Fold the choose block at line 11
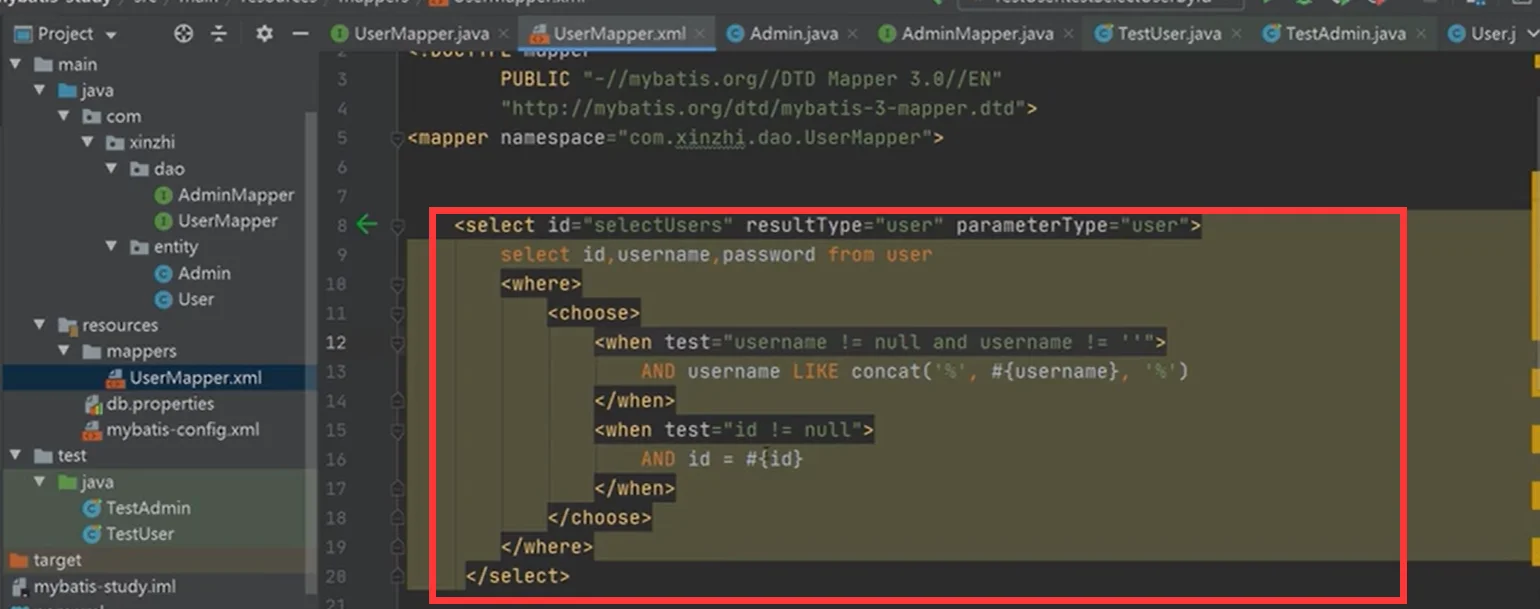Screen dimensions: 1540x609 click(398, 313)
